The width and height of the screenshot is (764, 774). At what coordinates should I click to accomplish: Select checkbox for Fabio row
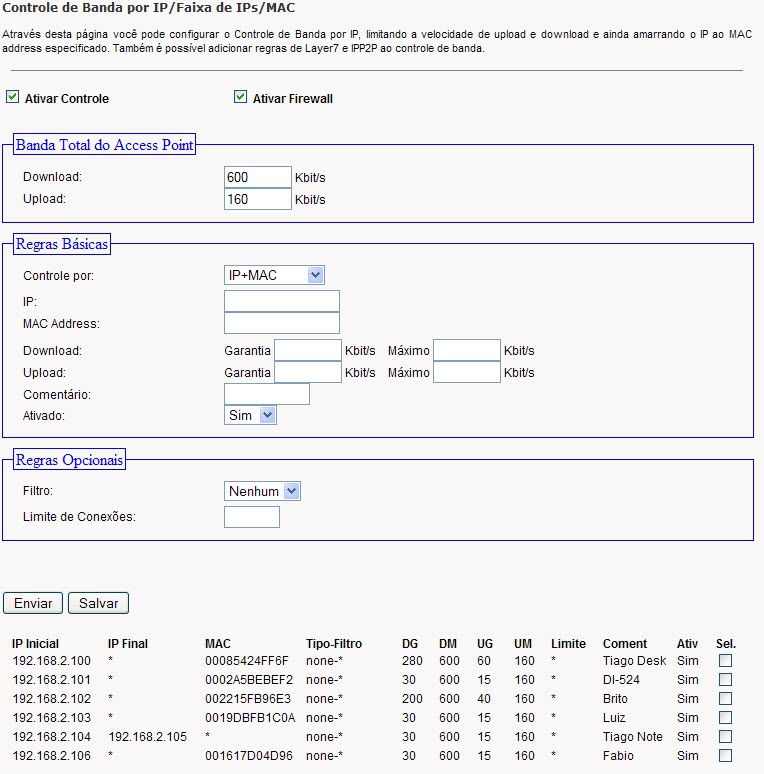tap(725, 755)
